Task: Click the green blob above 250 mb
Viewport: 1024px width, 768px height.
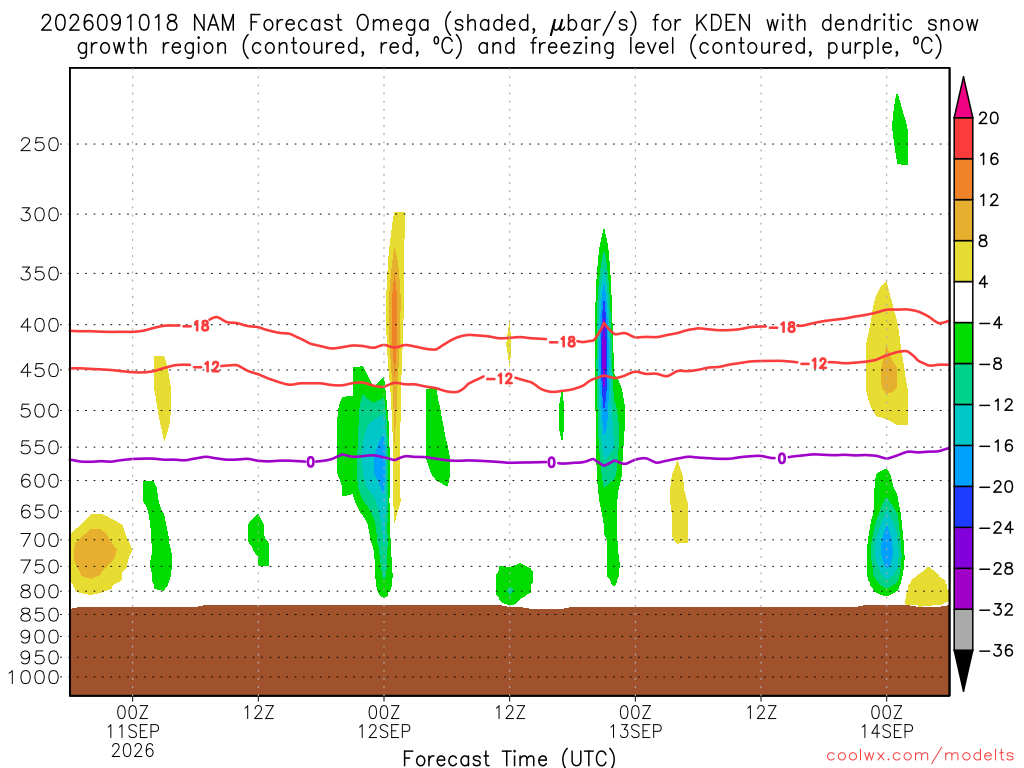Action: tap(900, 129)
